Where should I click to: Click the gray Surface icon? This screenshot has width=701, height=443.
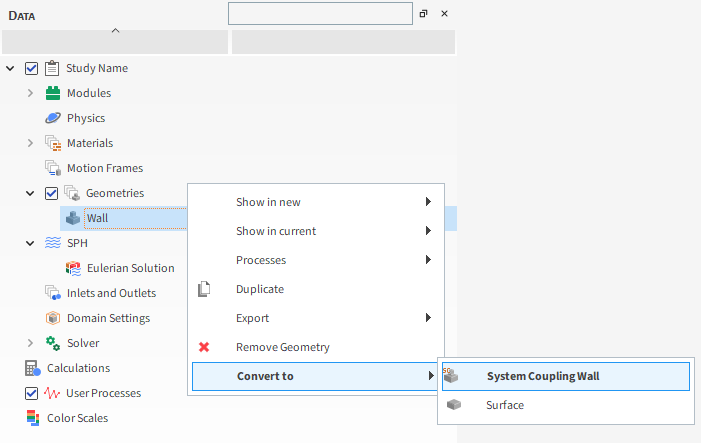(x=453, y=405)
